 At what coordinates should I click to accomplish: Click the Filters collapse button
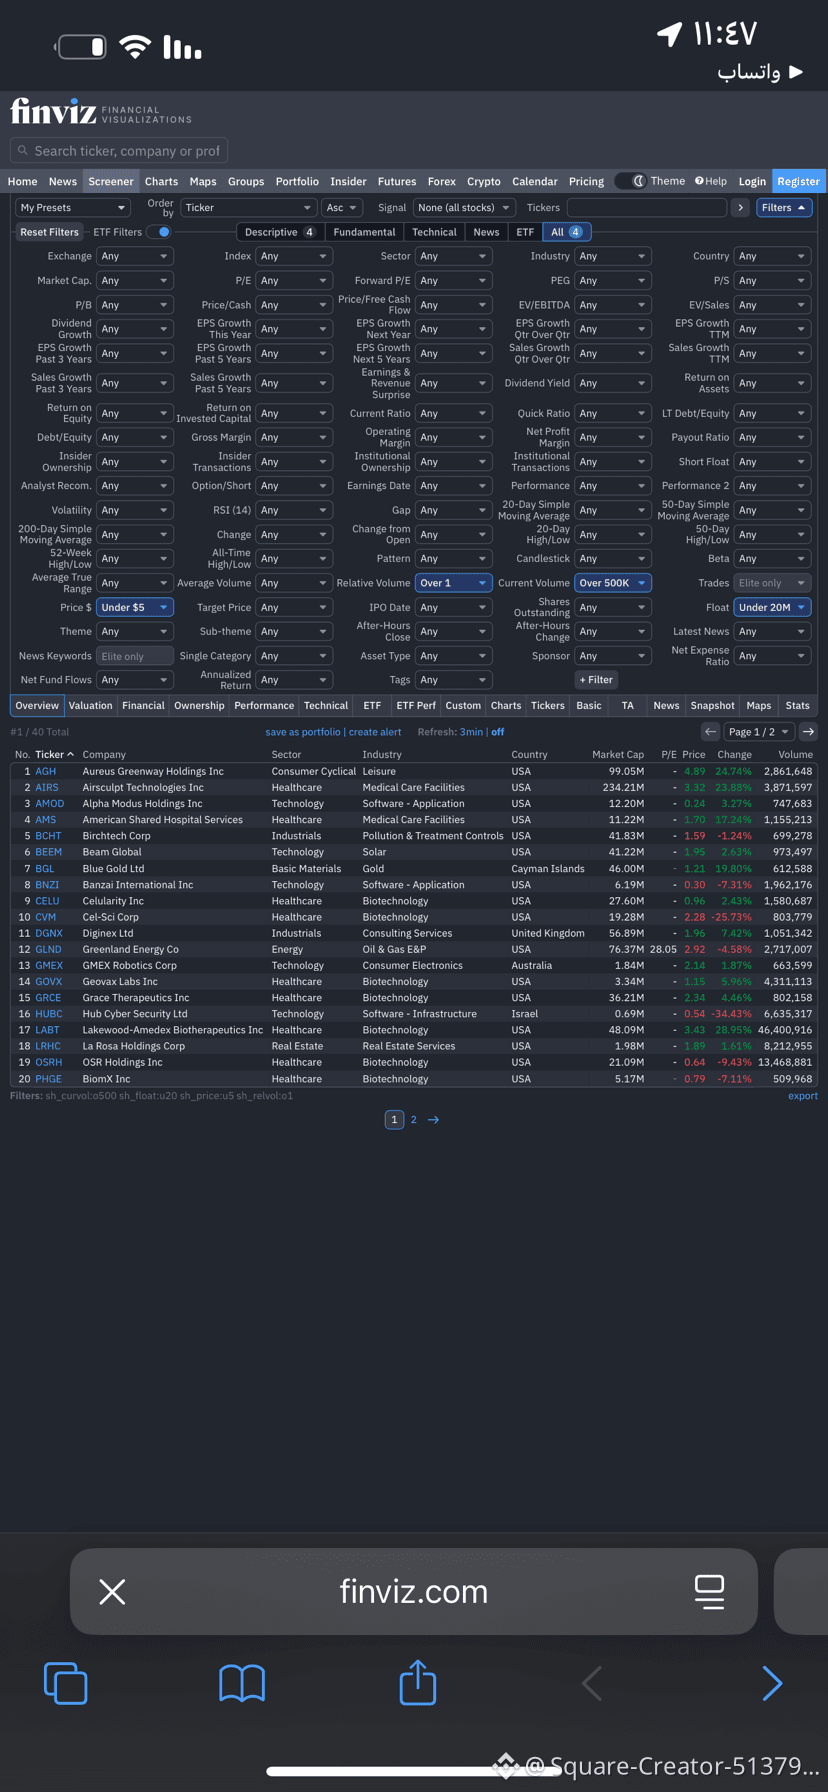[784, 208]
